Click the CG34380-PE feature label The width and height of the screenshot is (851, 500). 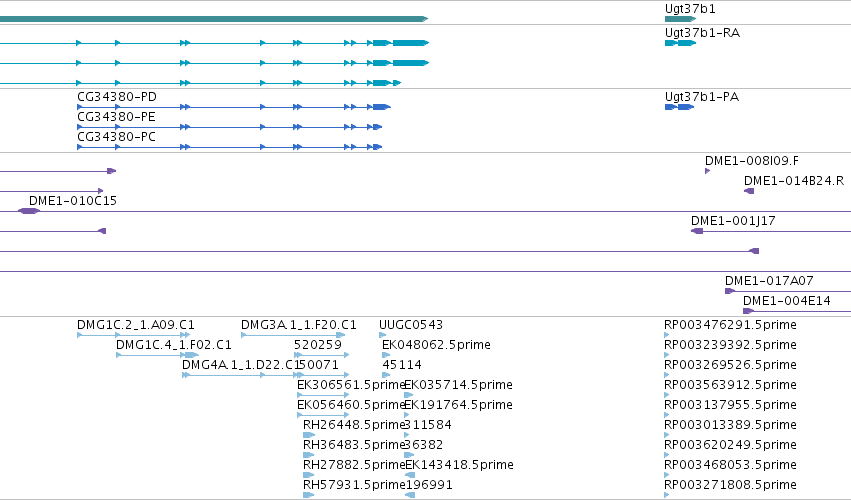click(116, 117)
